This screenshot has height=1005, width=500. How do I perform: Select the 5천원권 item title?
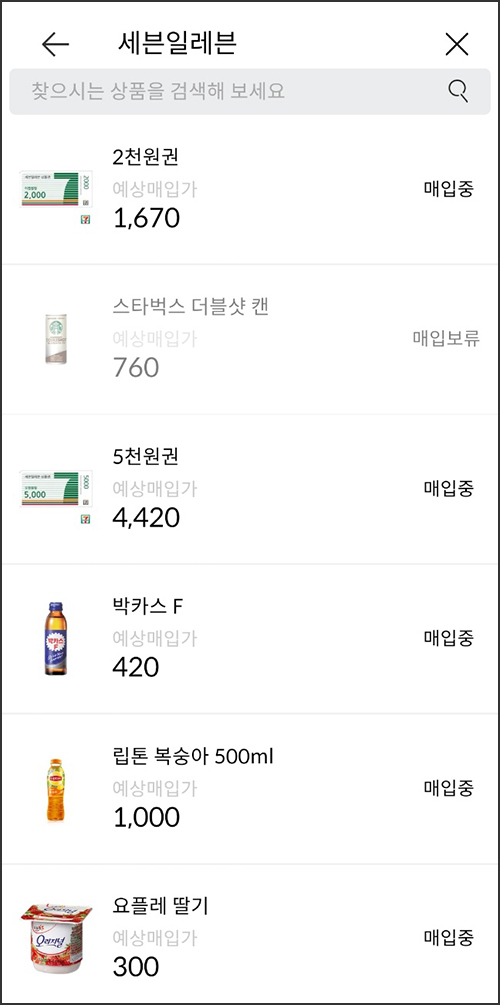[145, 456]
